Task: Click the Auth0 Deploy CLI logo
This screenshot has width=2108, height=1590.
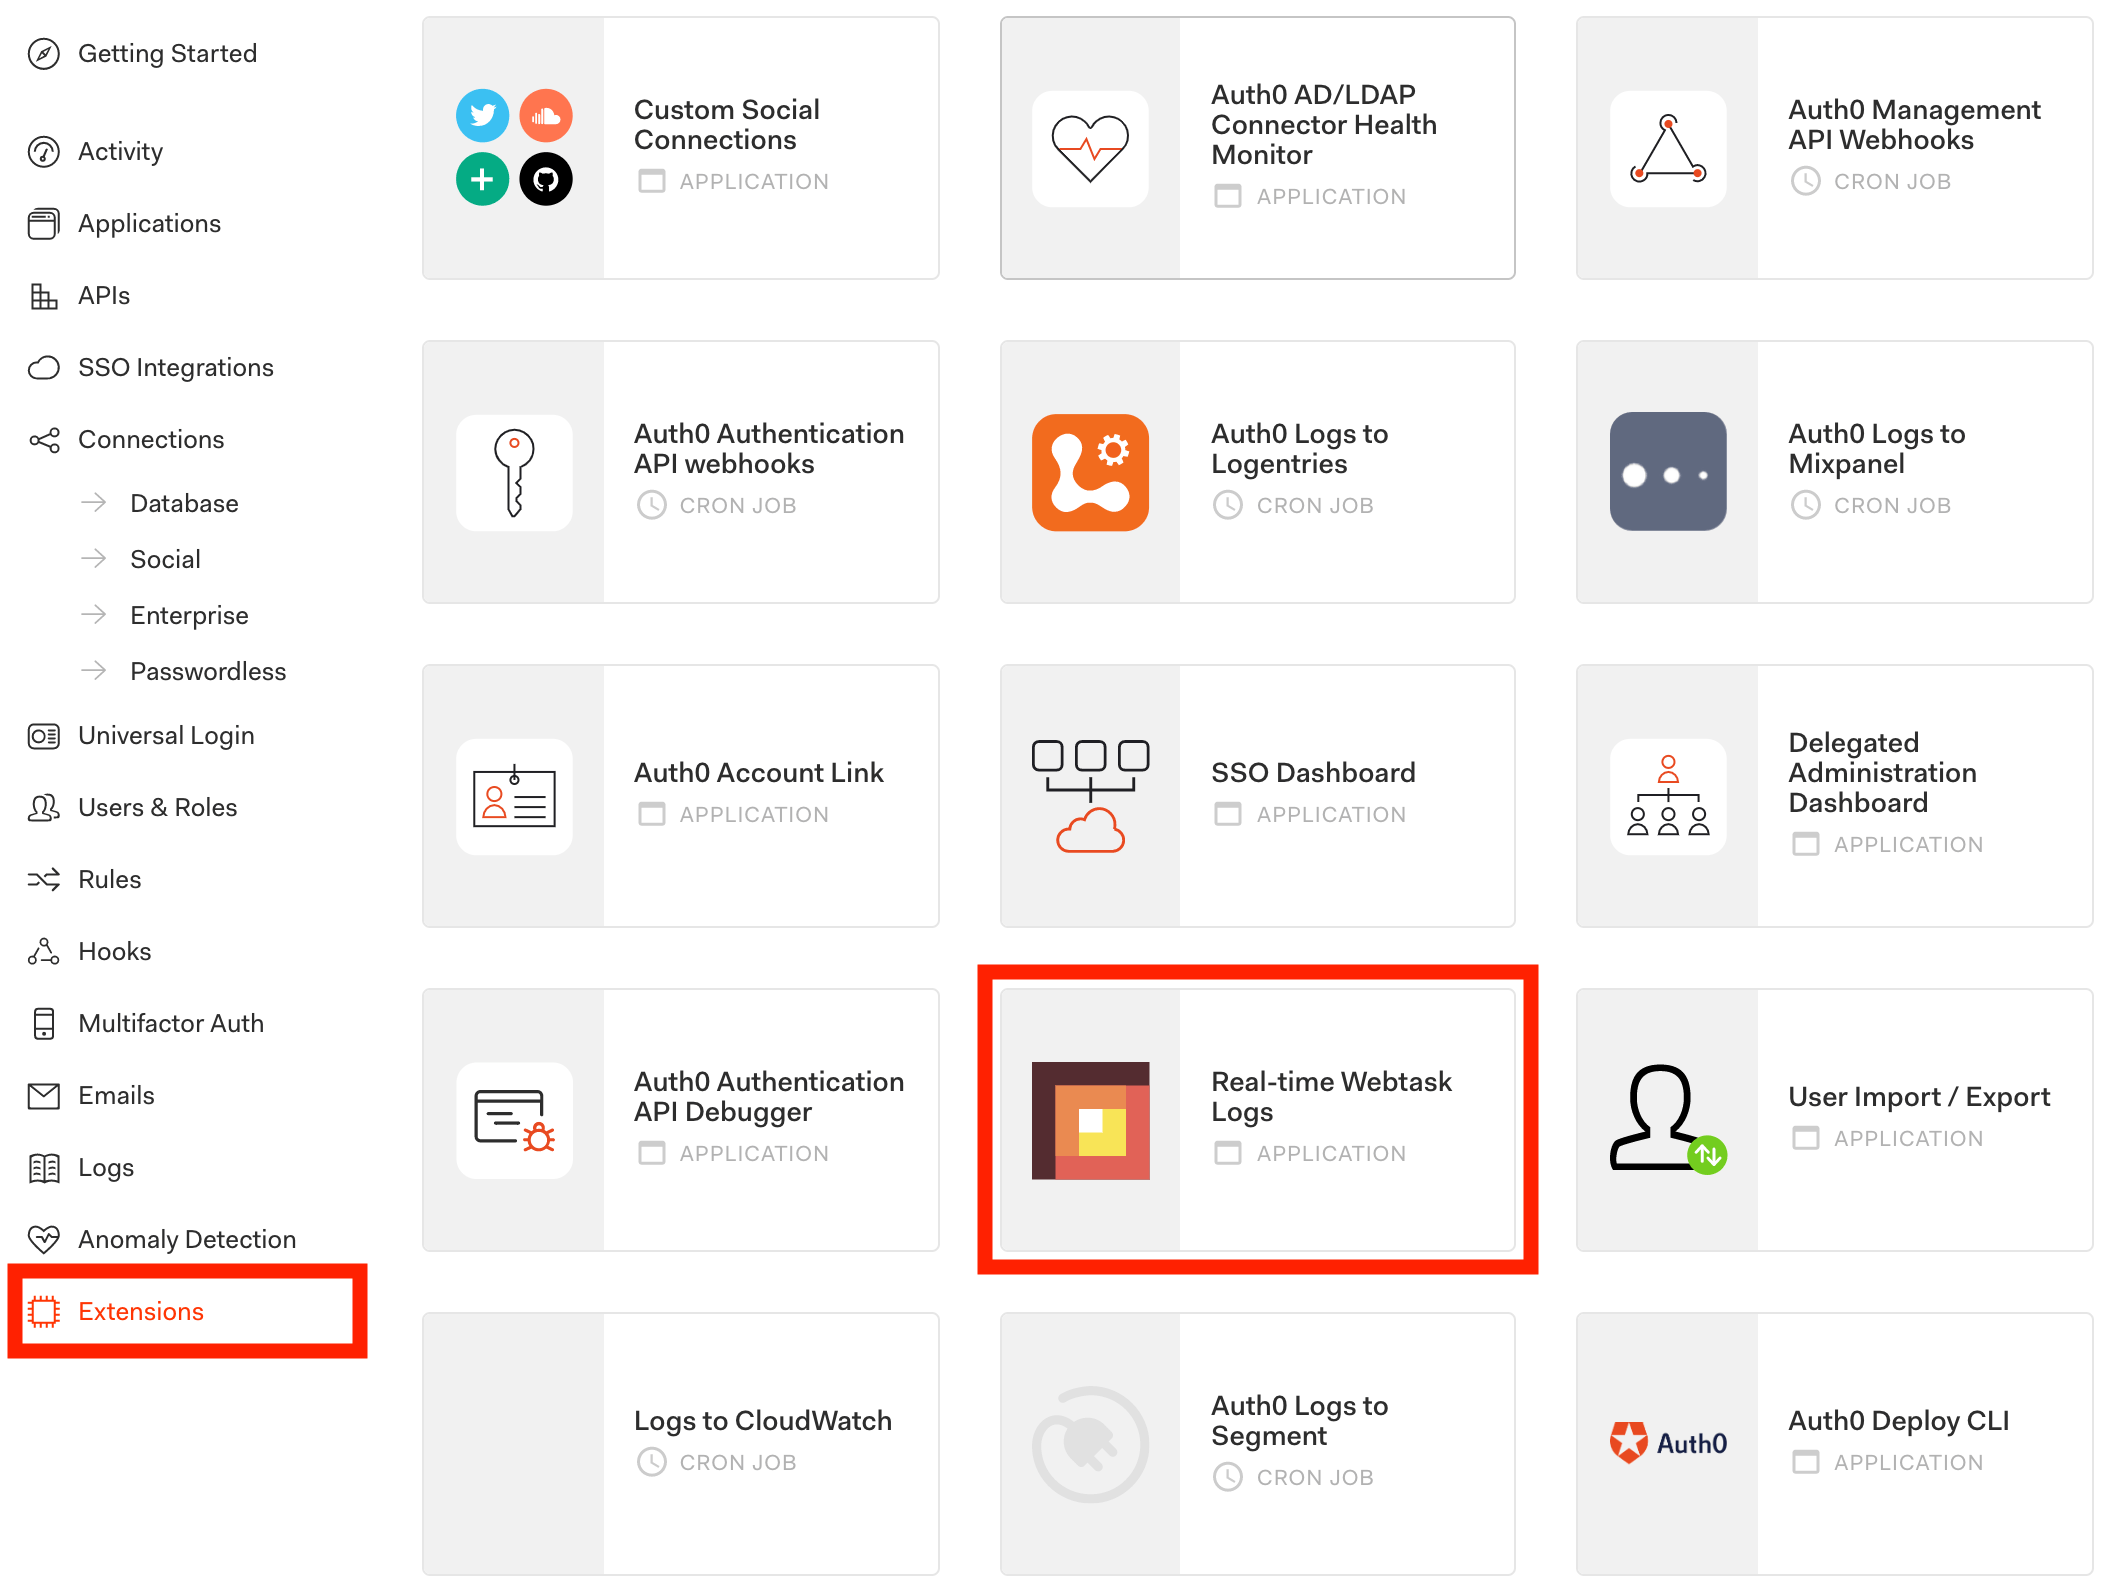Action: pos(1667,1443)
